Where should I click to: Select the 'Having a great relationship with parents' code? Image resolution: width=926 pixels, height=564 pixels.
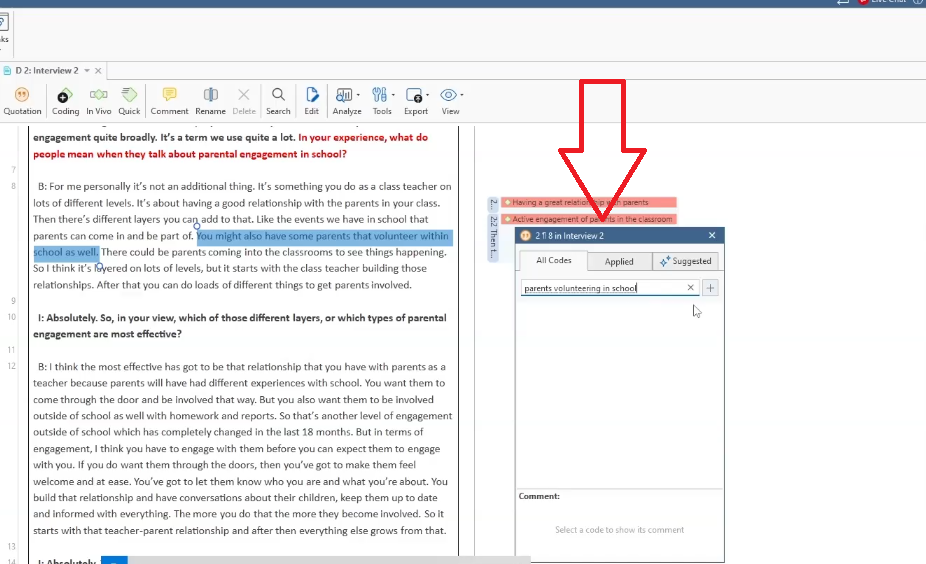[x=587, y=202]
